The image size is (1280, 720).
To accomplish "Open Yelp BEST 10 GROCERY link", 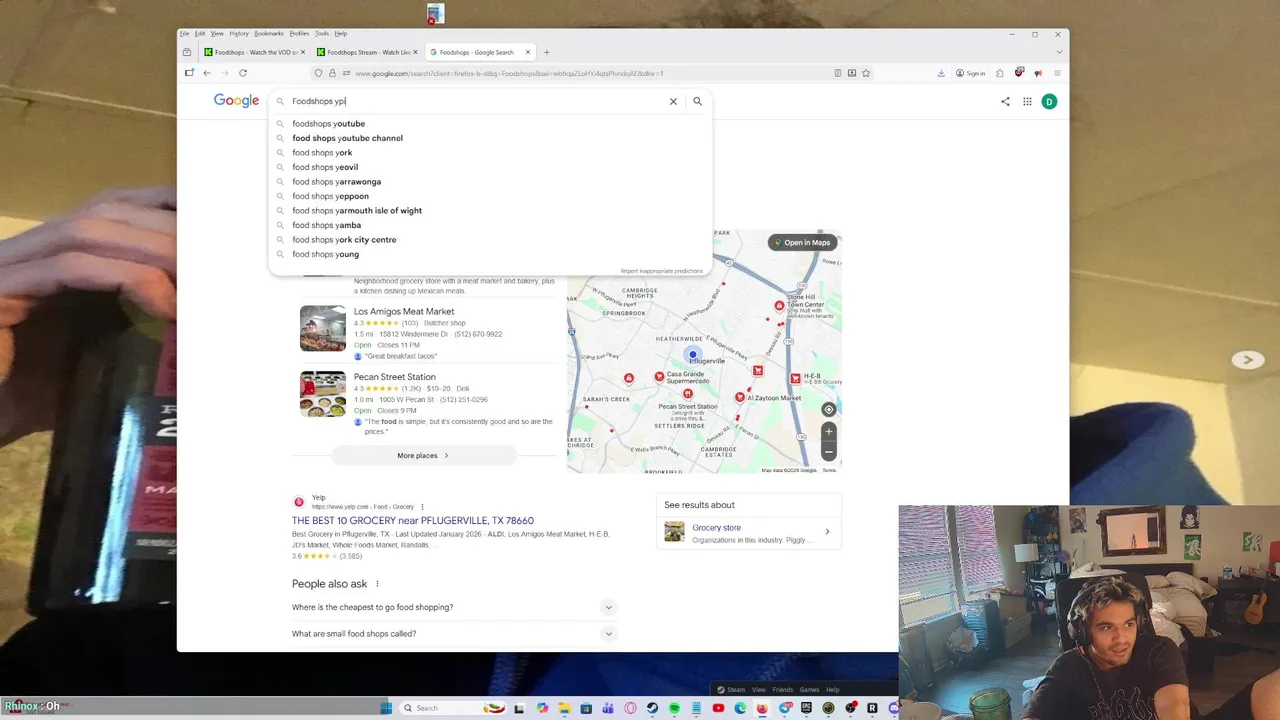I will click(x=413, y=520).
